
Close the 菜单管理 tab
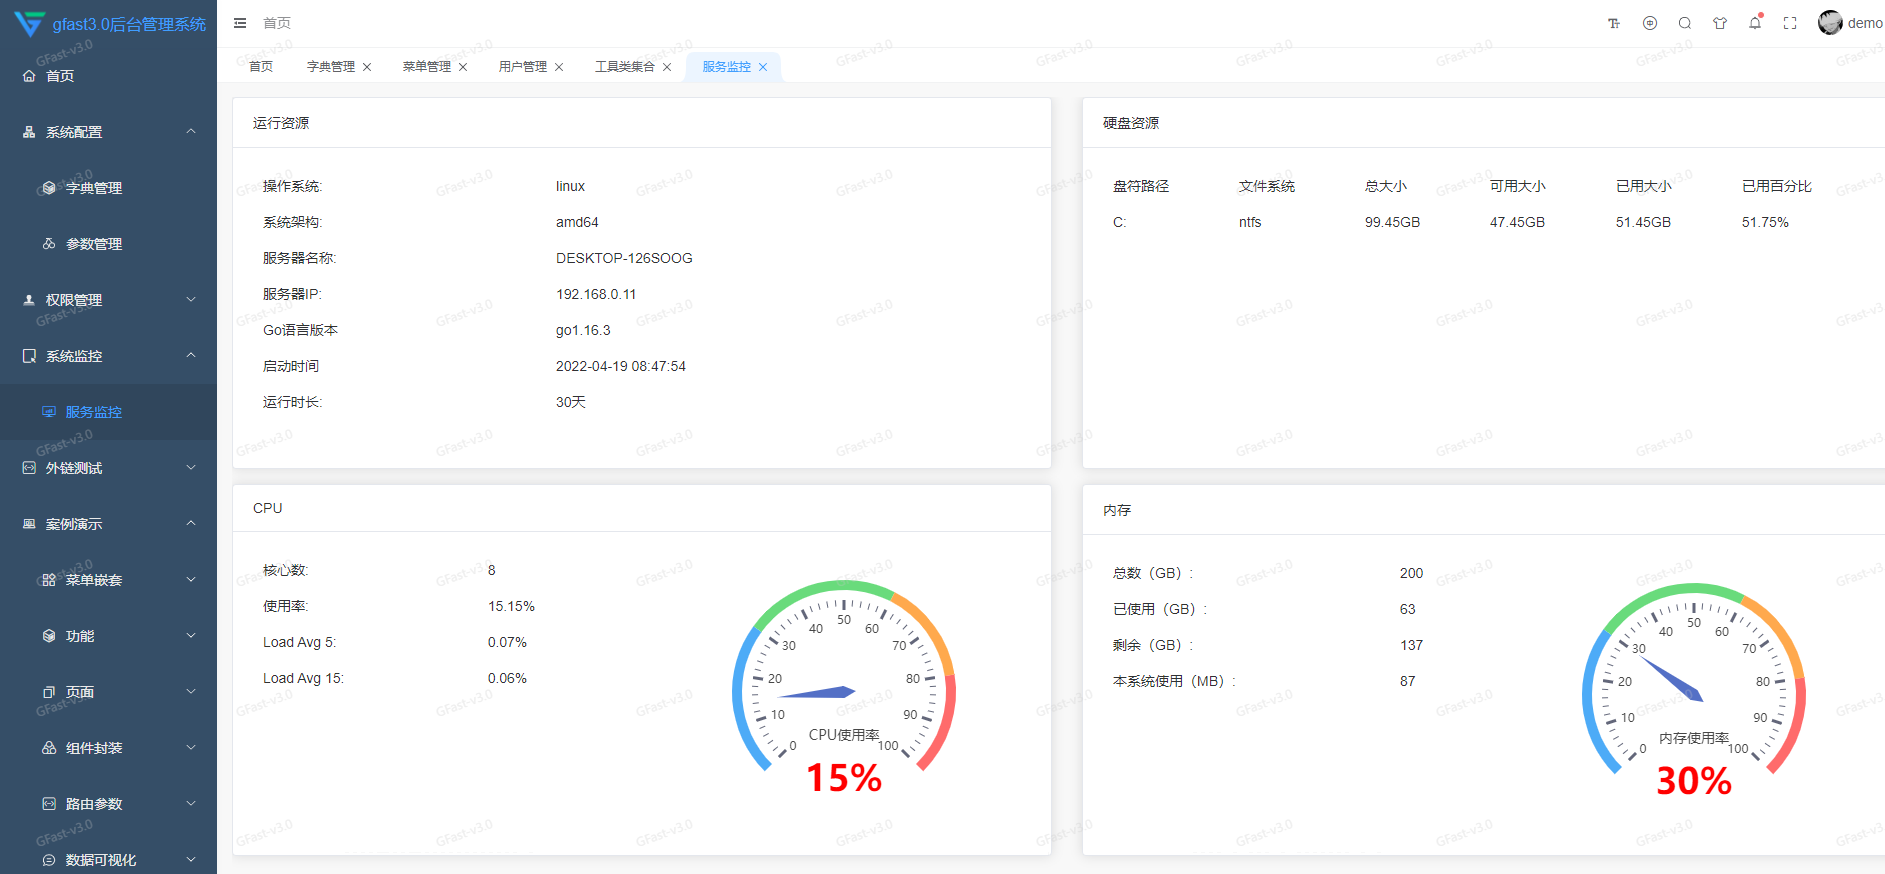click(x=463, y=67)
